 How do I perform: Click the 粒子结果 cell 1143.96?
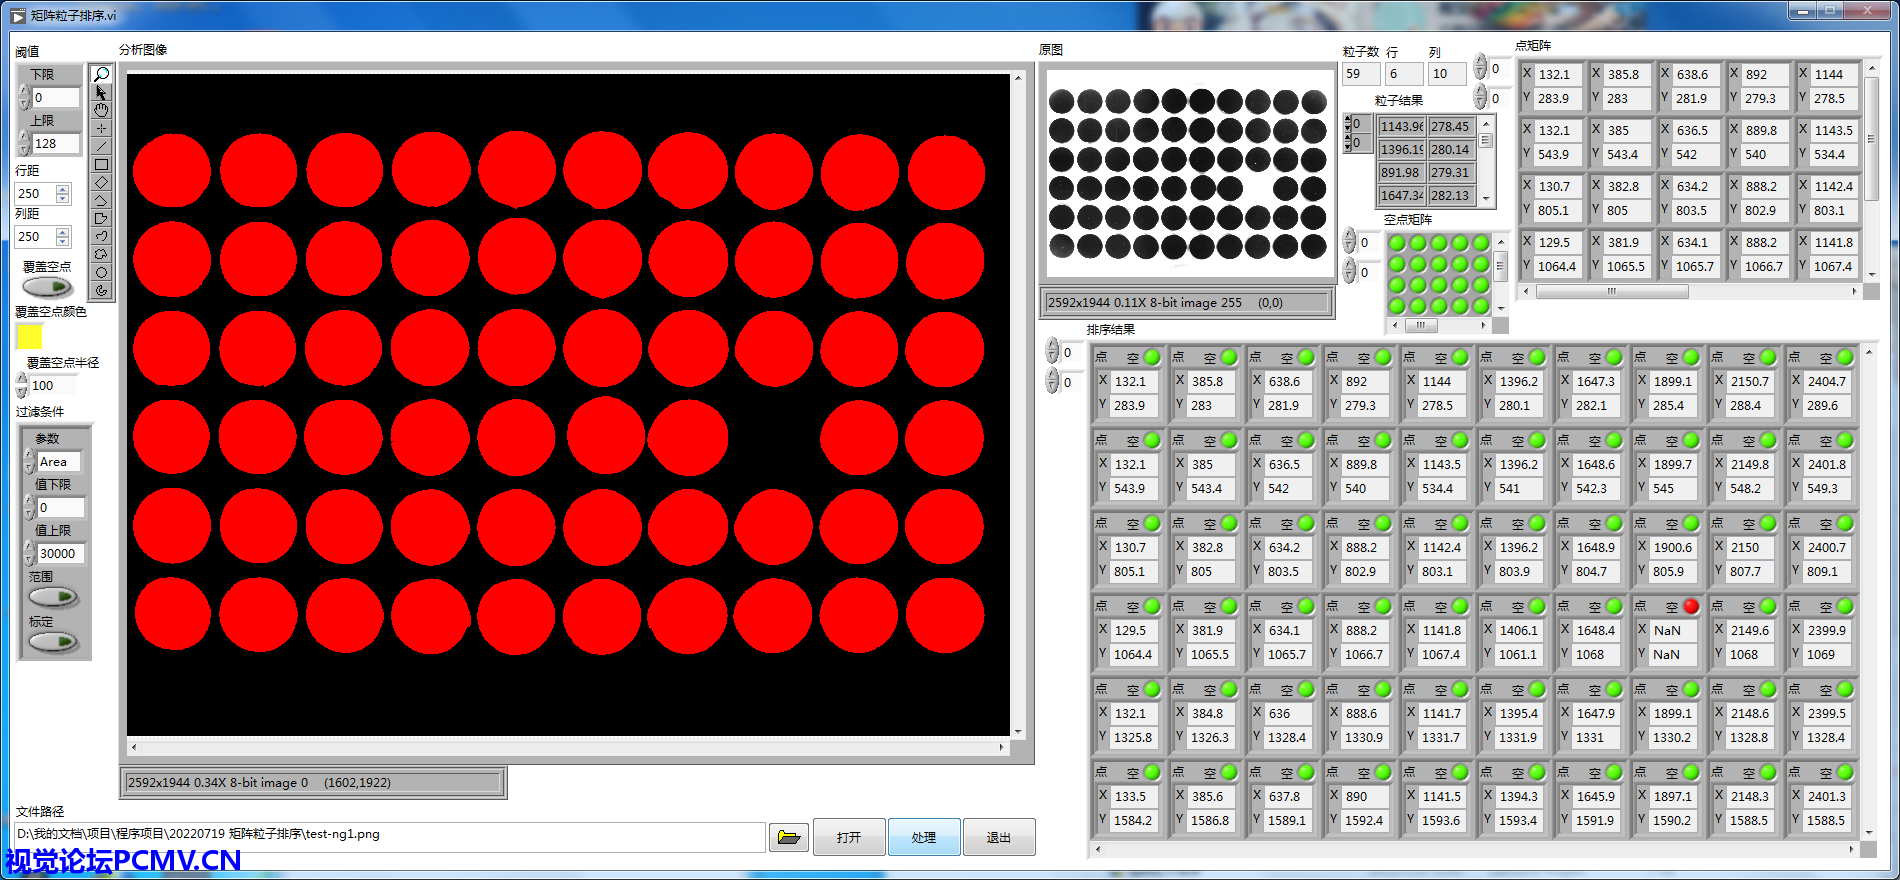(x=1401, y=126)
